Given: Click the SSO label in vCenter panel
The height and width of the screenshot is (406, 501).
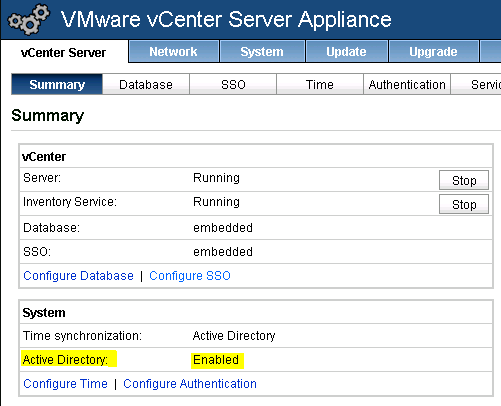Looking at the screenshot, I should [x=37, y=252].
